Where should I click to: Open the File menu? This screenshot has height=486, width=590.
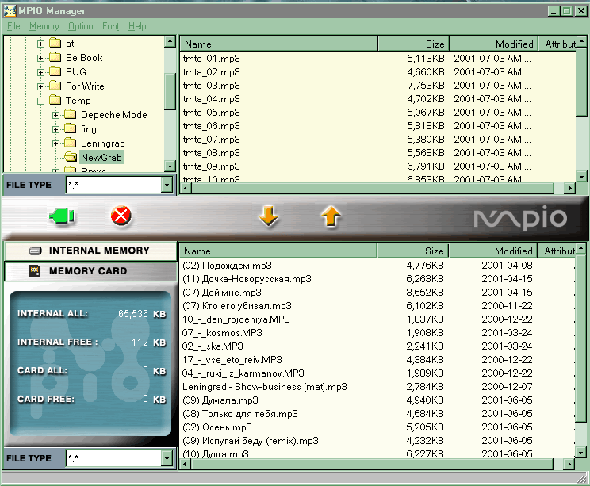point(14,26)
